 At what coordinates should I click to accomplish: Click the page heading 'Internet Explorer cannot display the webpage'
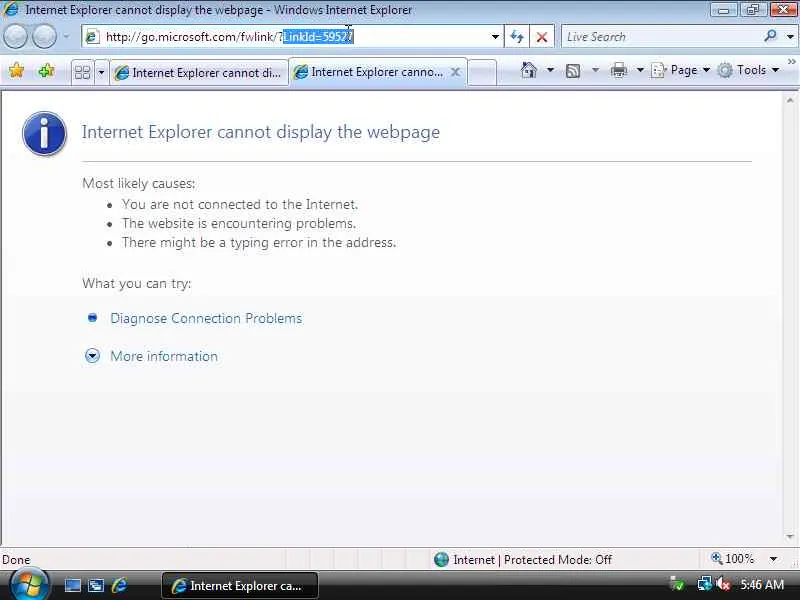[261, 132]
